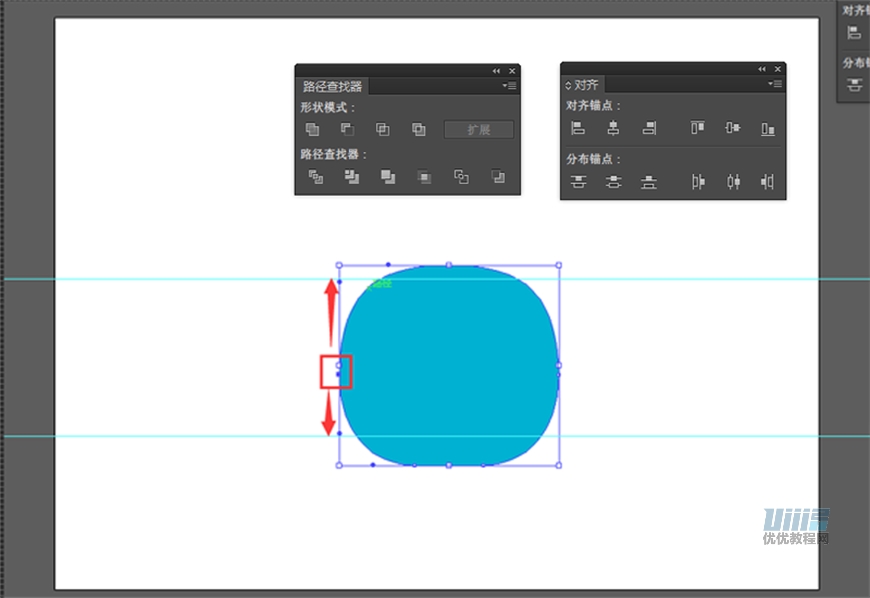
Task: Open the docked 分布 panel icon on right edge
Action: [x=853, y=84]
